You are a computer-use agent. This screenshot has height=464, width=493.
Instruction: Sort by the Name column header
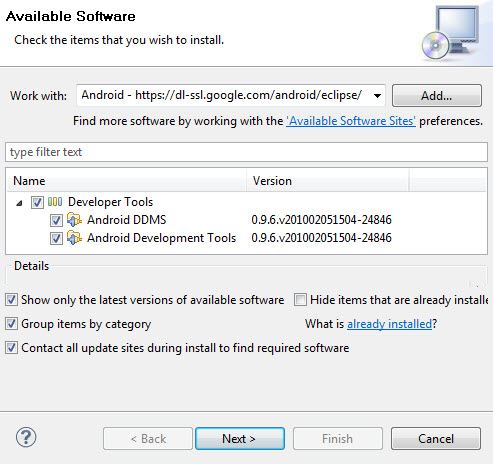pos(127,181)
